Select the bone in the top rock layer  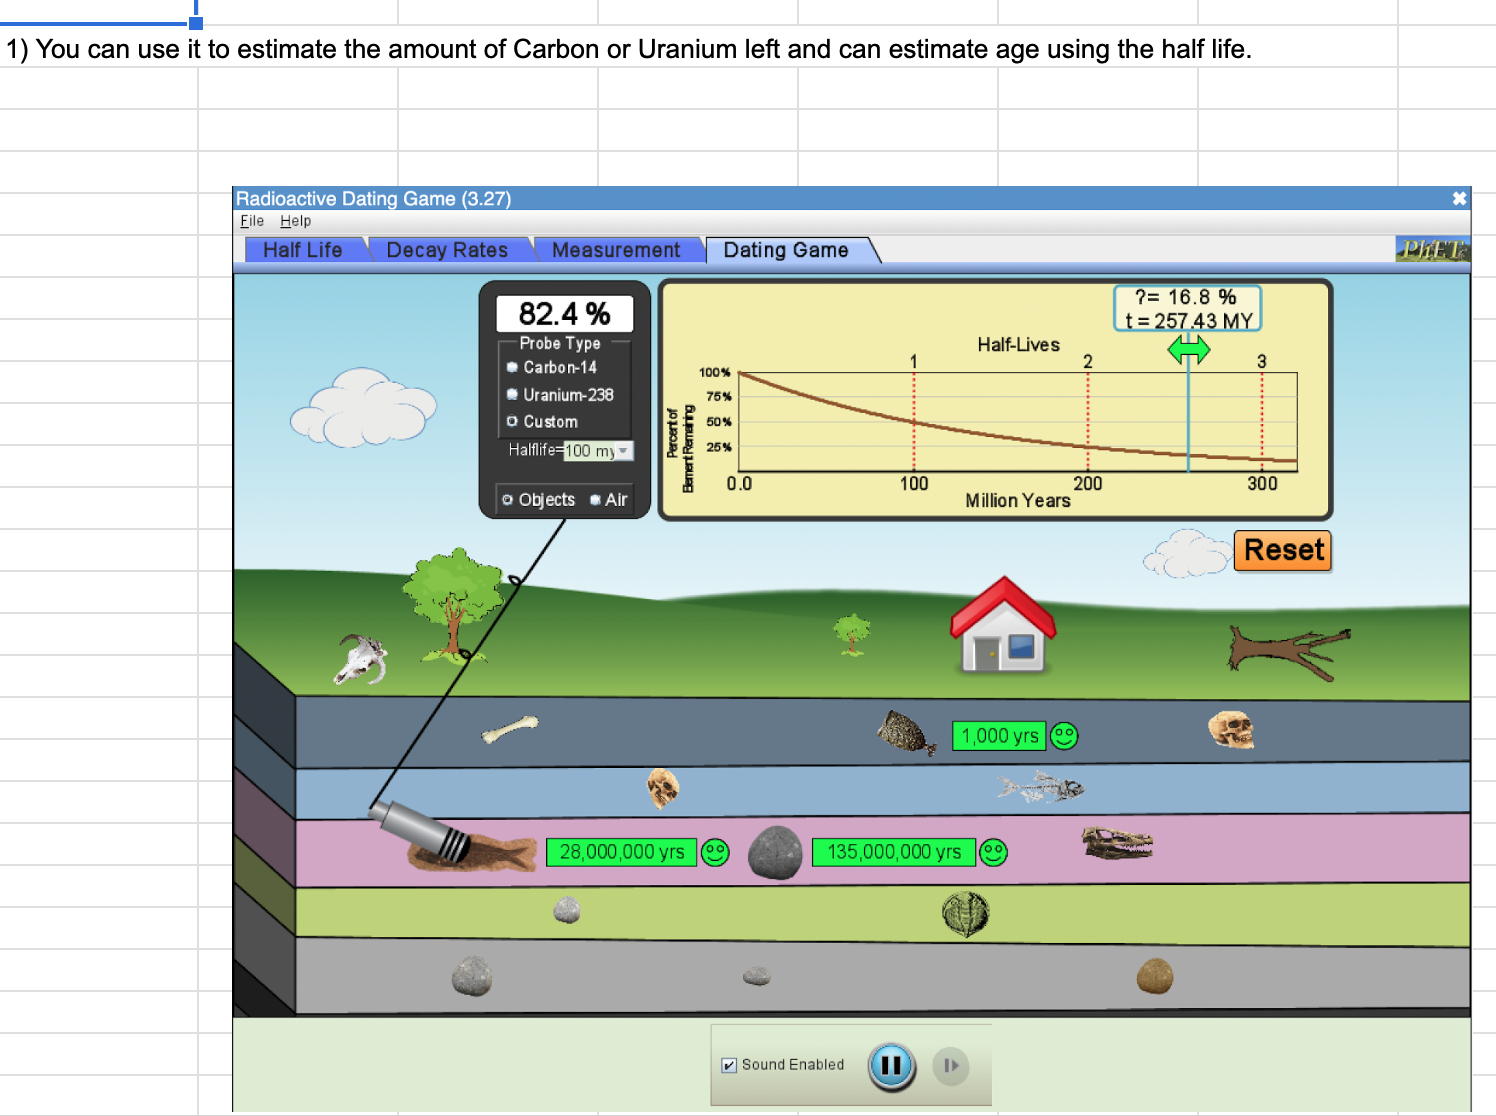coord(510,729)
